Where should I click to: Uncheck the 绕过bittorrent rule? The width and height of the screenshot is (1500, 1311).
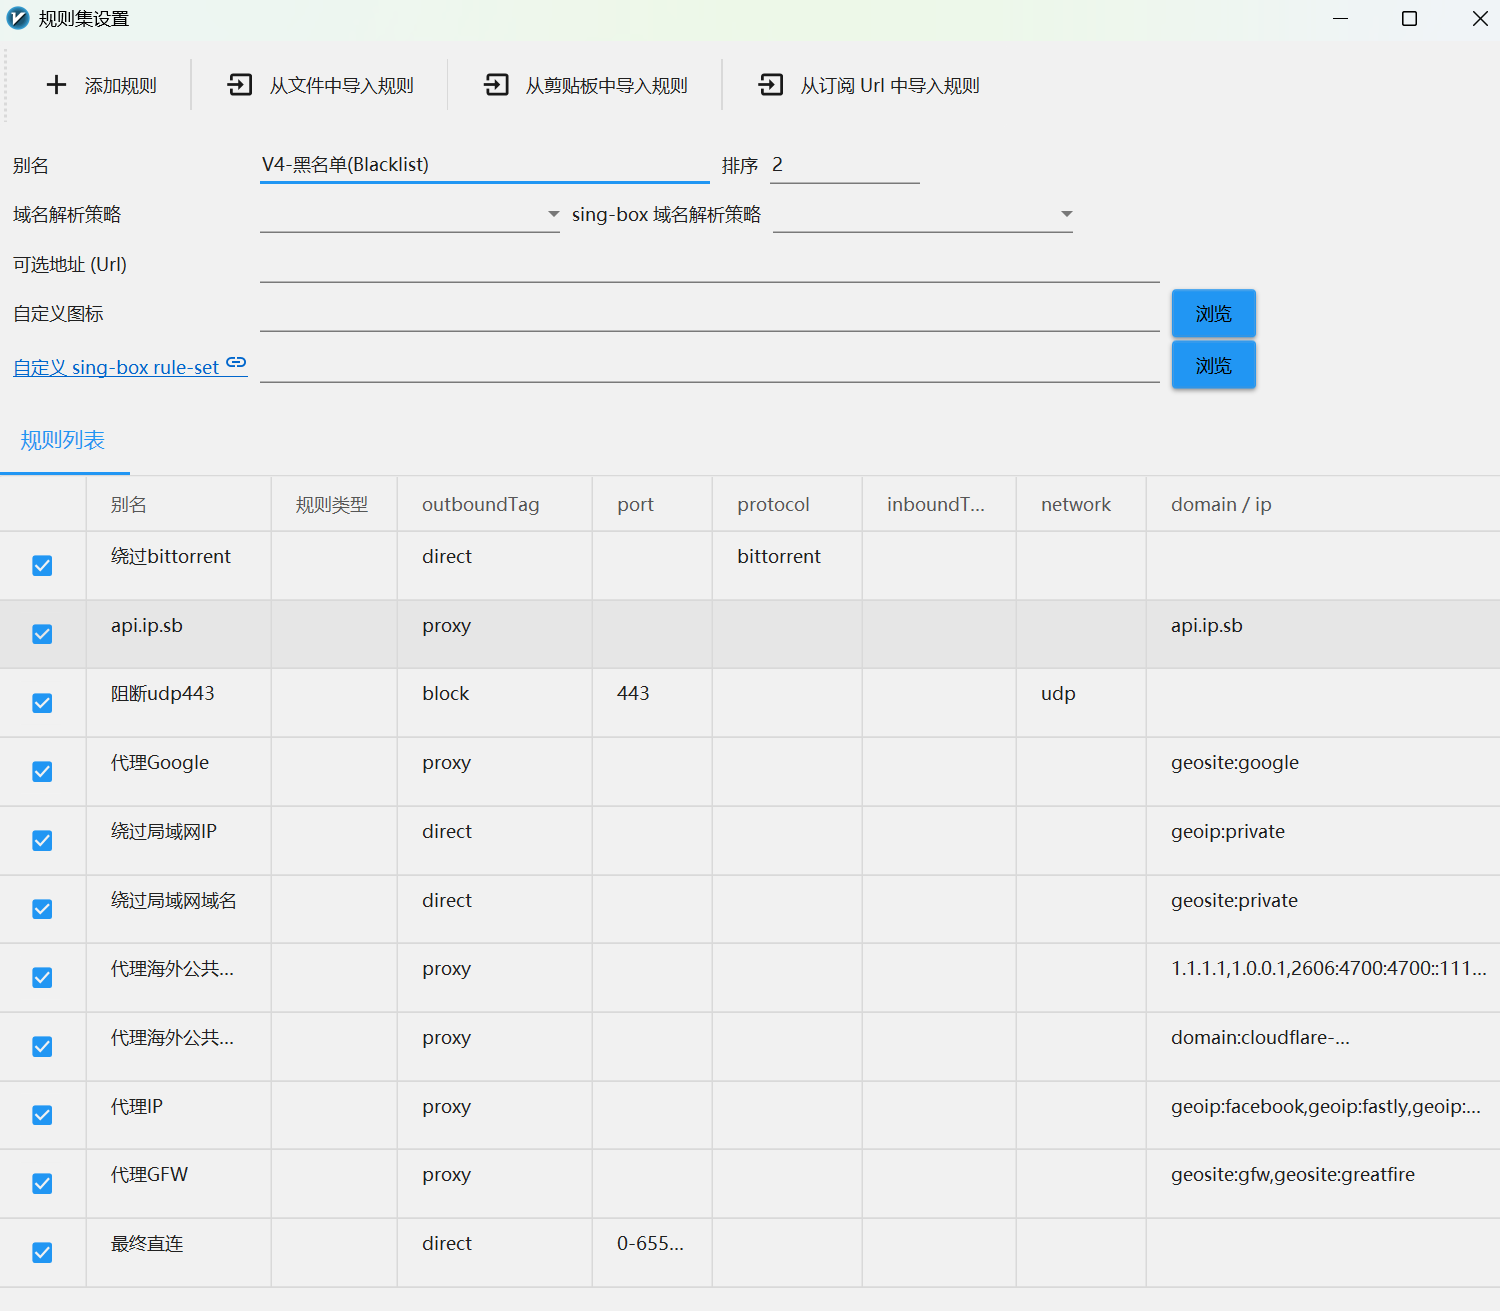click(42, 565)
